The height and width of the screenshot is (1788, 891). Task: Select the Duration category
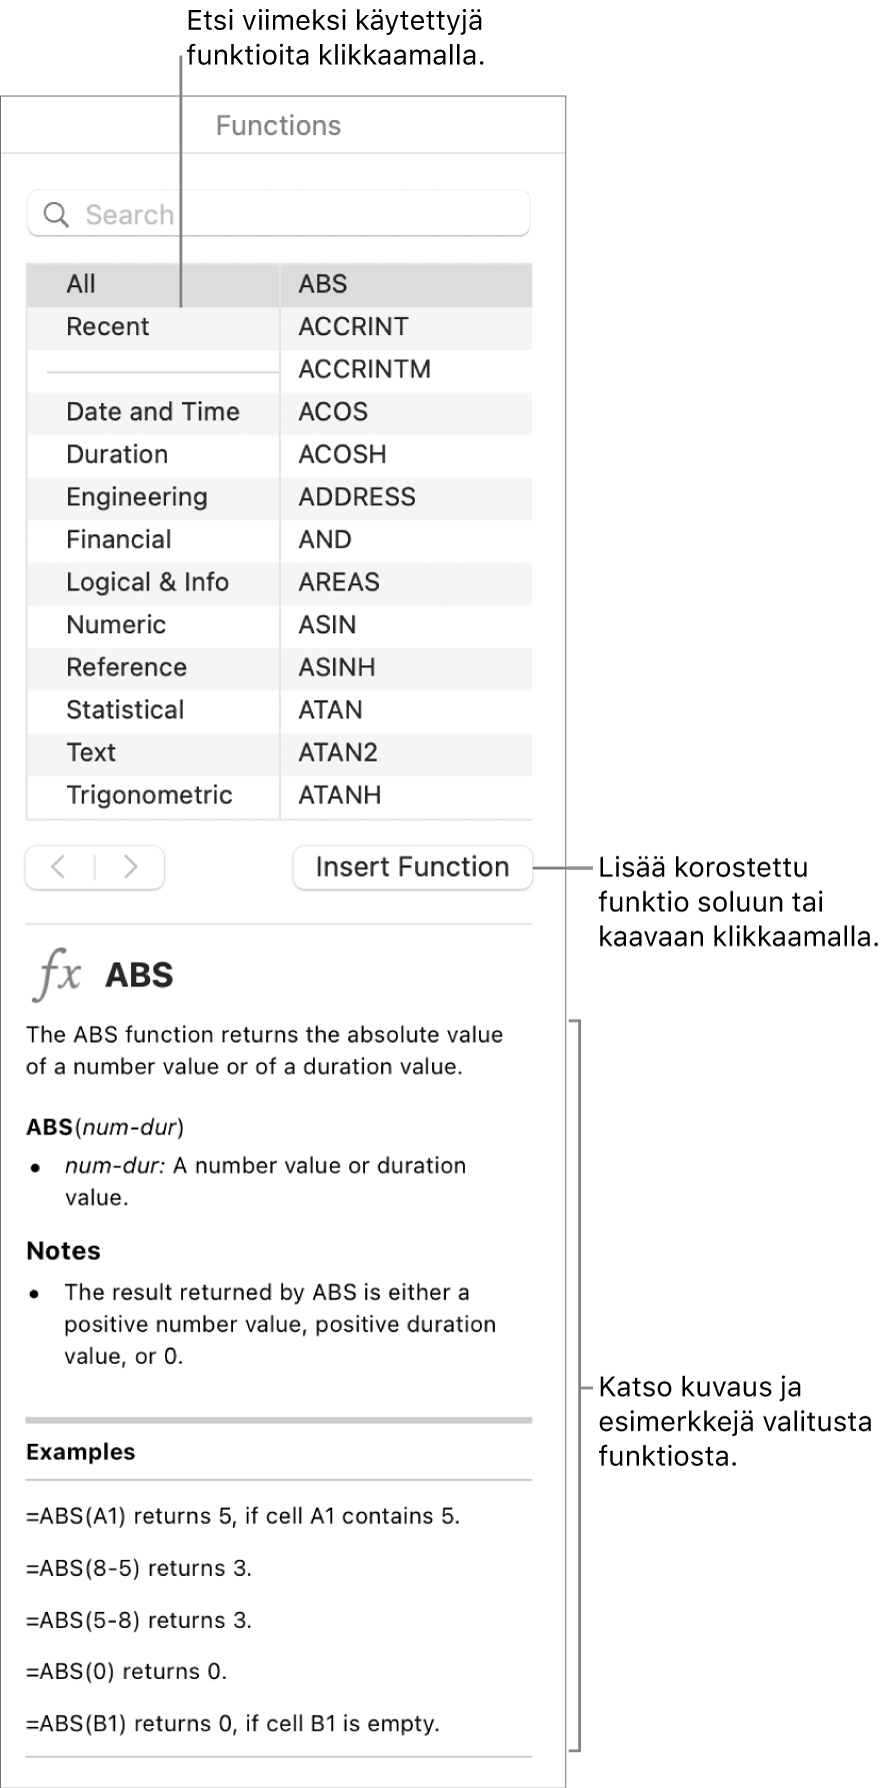tap(117, 455)
